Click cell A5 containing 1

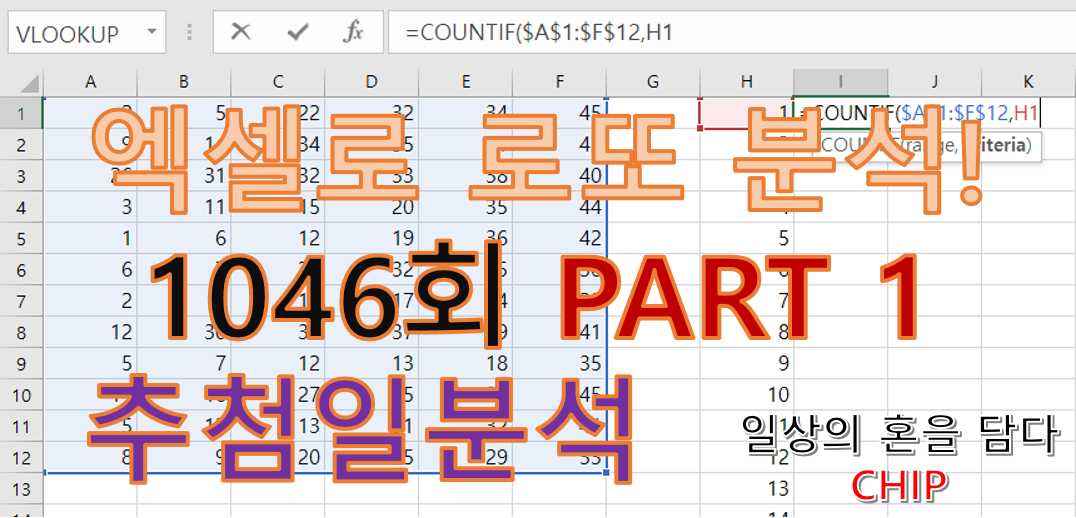click(90, 238)
